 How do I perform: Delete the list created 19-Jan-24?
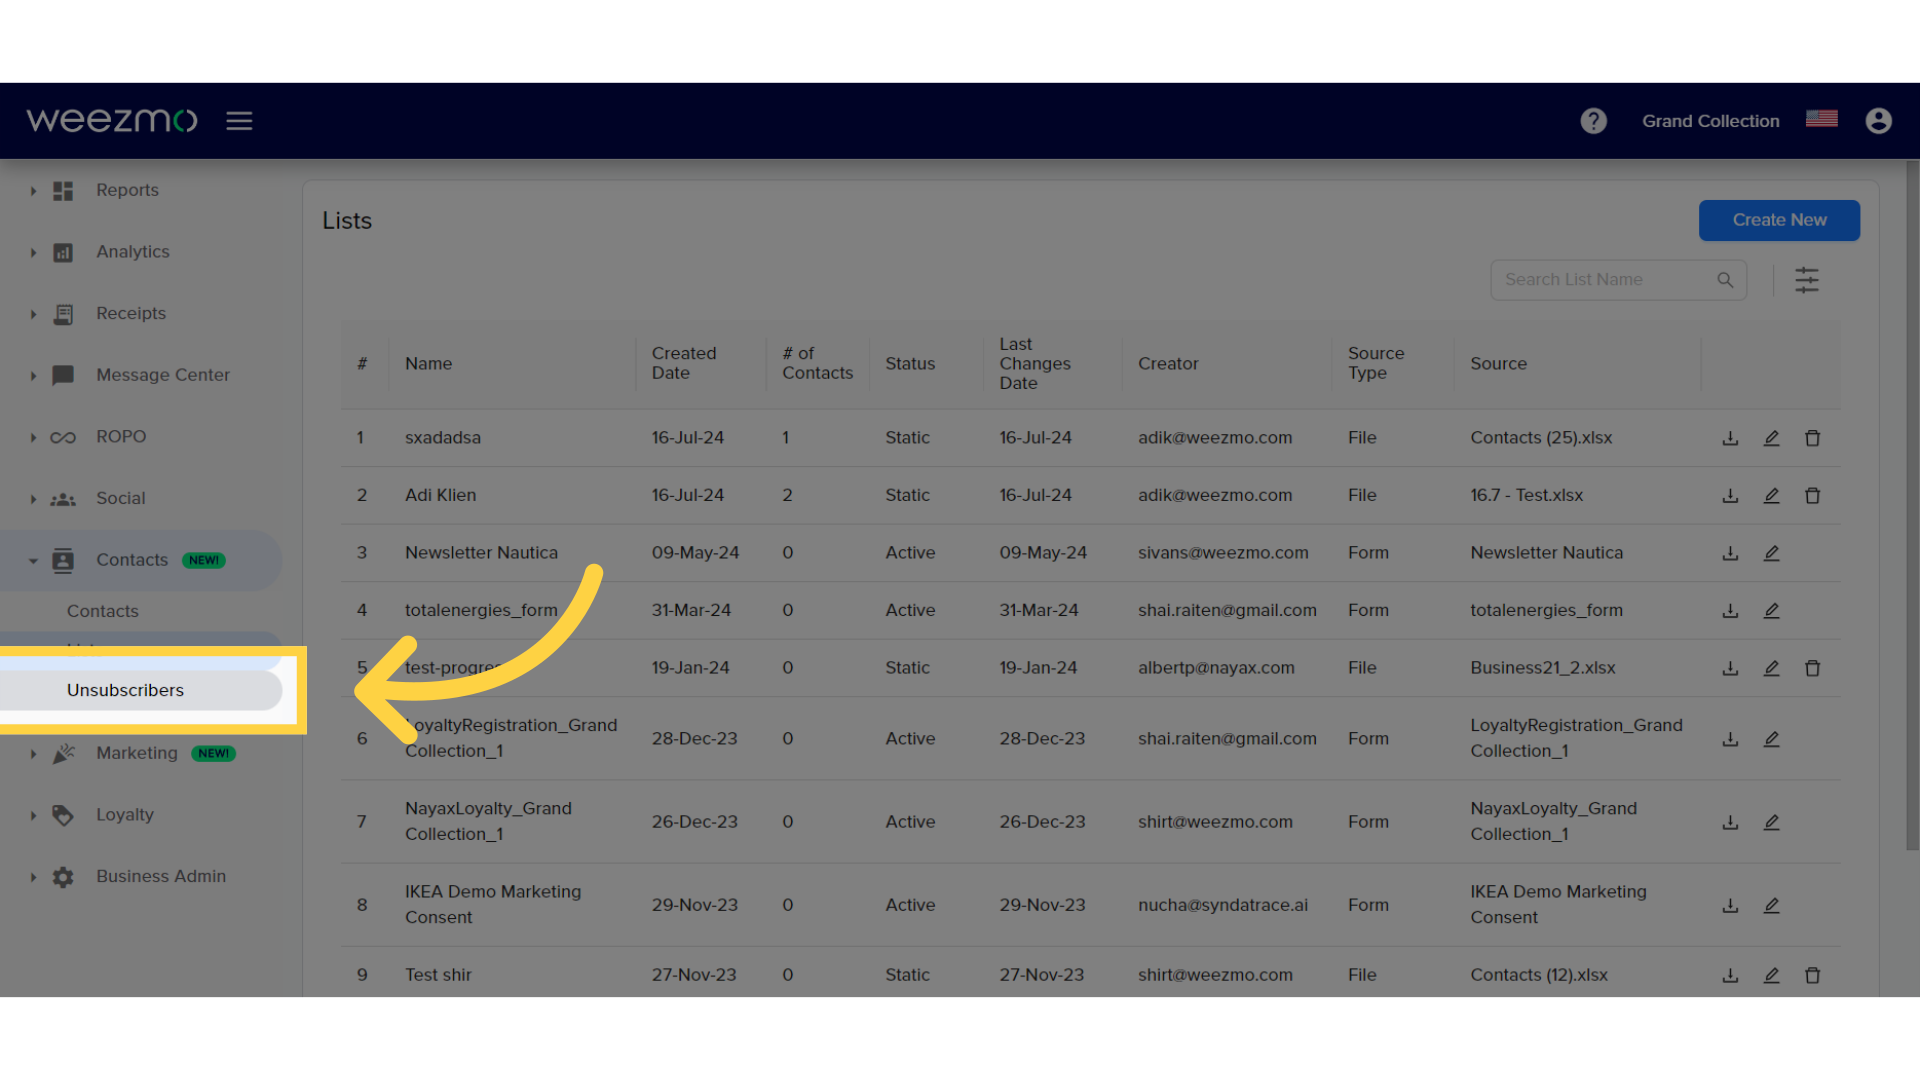(x=1812, y=668)
